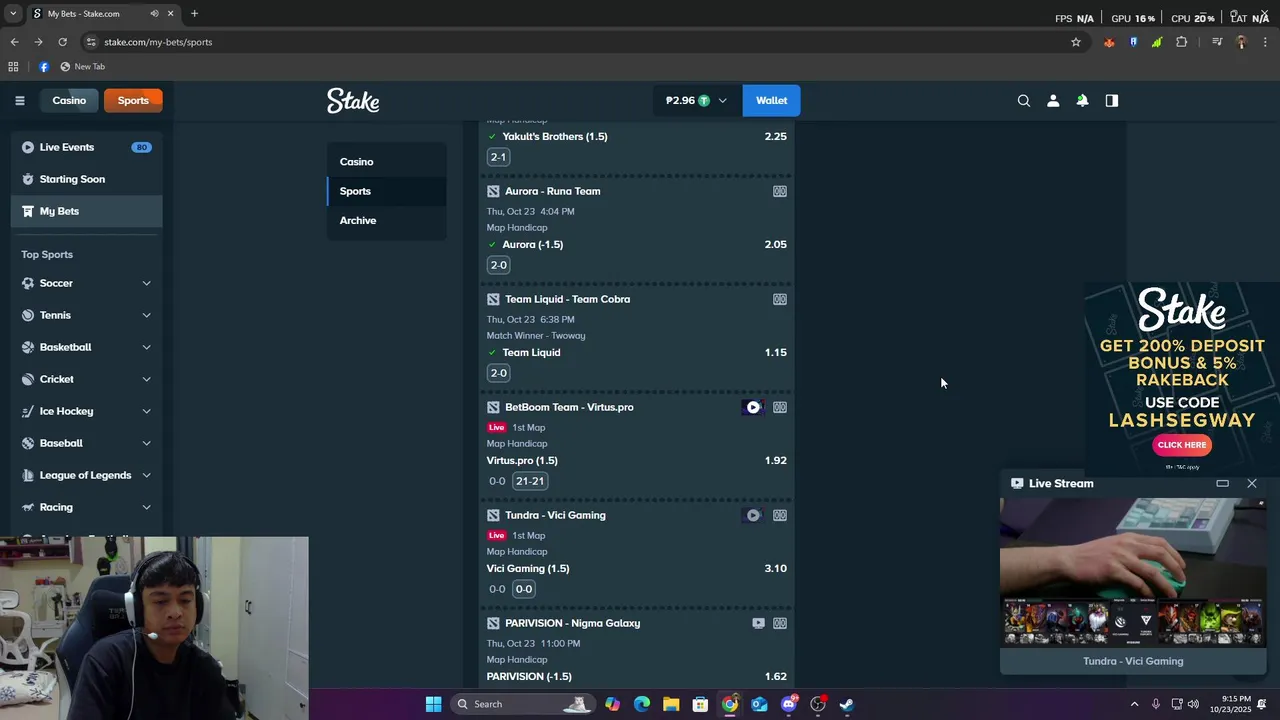
Task: Open New Tab bookmark
Action: 82,67
